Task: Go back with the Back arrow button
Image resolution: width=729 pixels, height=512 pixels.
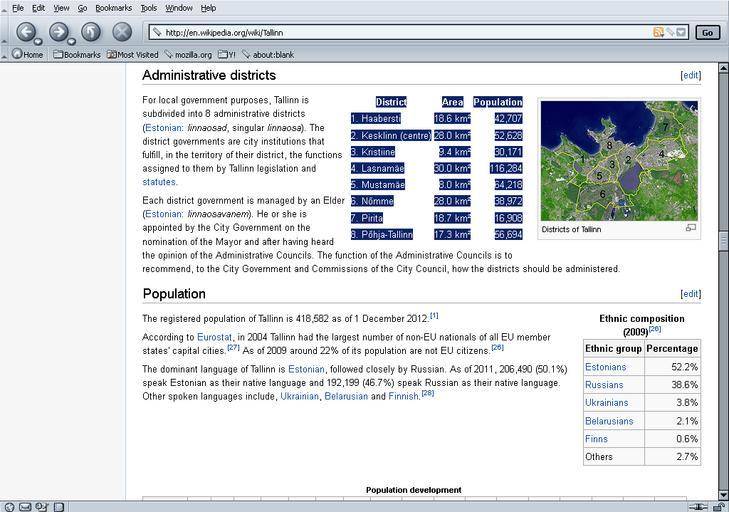Action: 26,32
